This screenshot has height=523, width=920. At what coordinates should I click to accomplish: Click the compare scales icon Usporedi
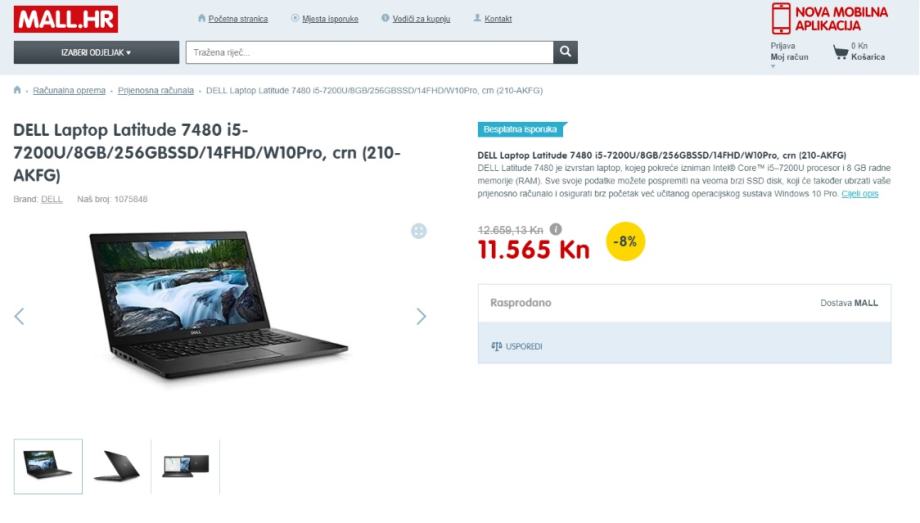coord(496,346)
